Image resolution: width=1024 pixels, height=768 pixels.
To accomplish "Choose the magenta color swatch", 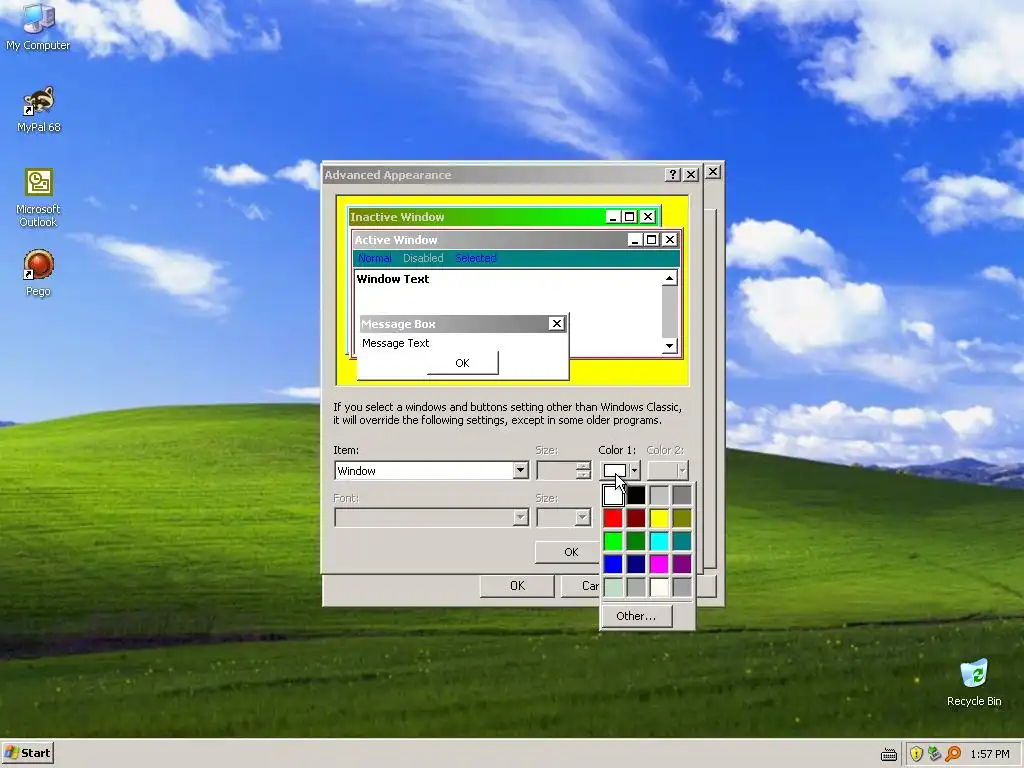I will (659, 564).
